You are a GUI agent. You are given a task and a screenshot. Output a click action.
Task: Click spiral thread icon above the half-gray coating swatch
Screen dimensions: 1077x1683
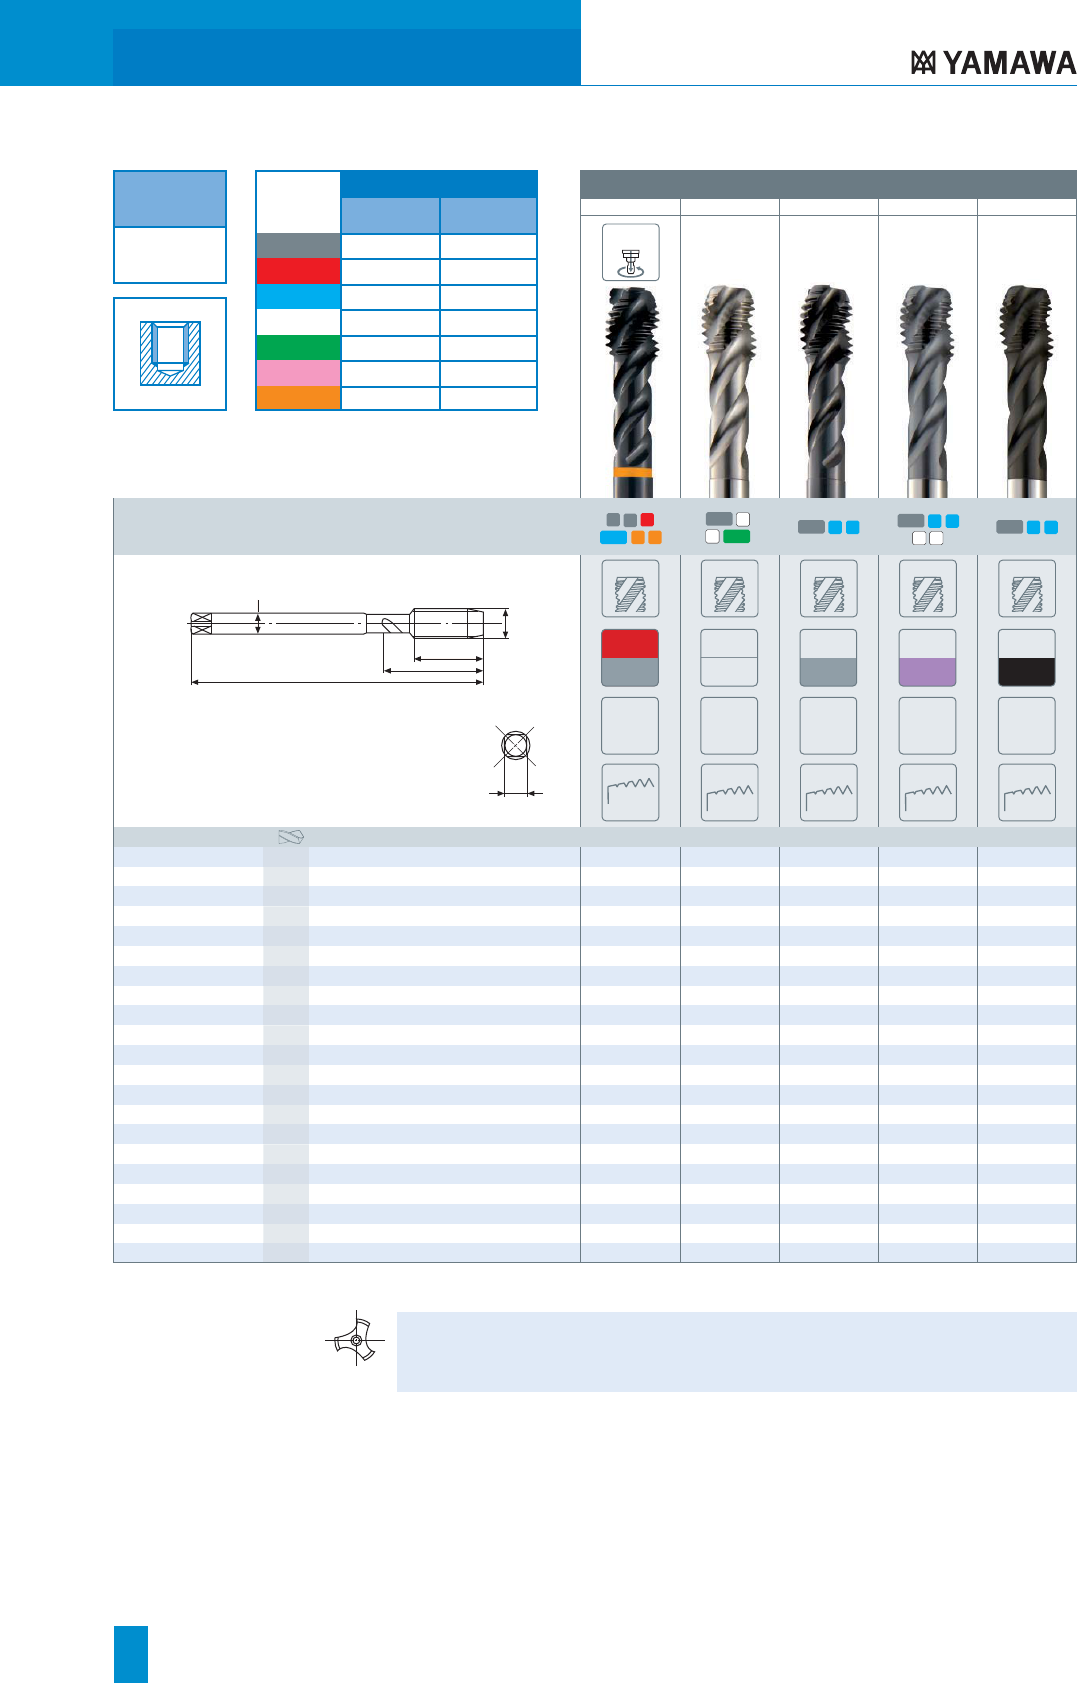point(828,589)
